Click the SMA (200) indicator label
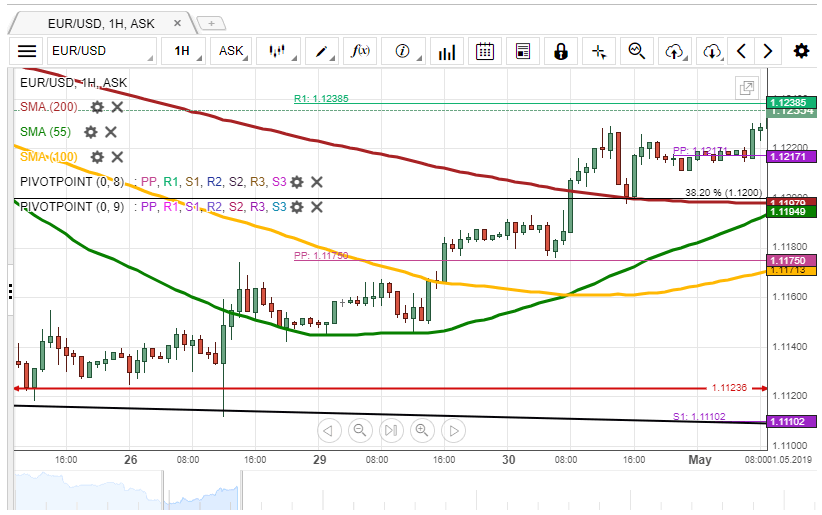This screenshot has width=822, height=515. 49,107
